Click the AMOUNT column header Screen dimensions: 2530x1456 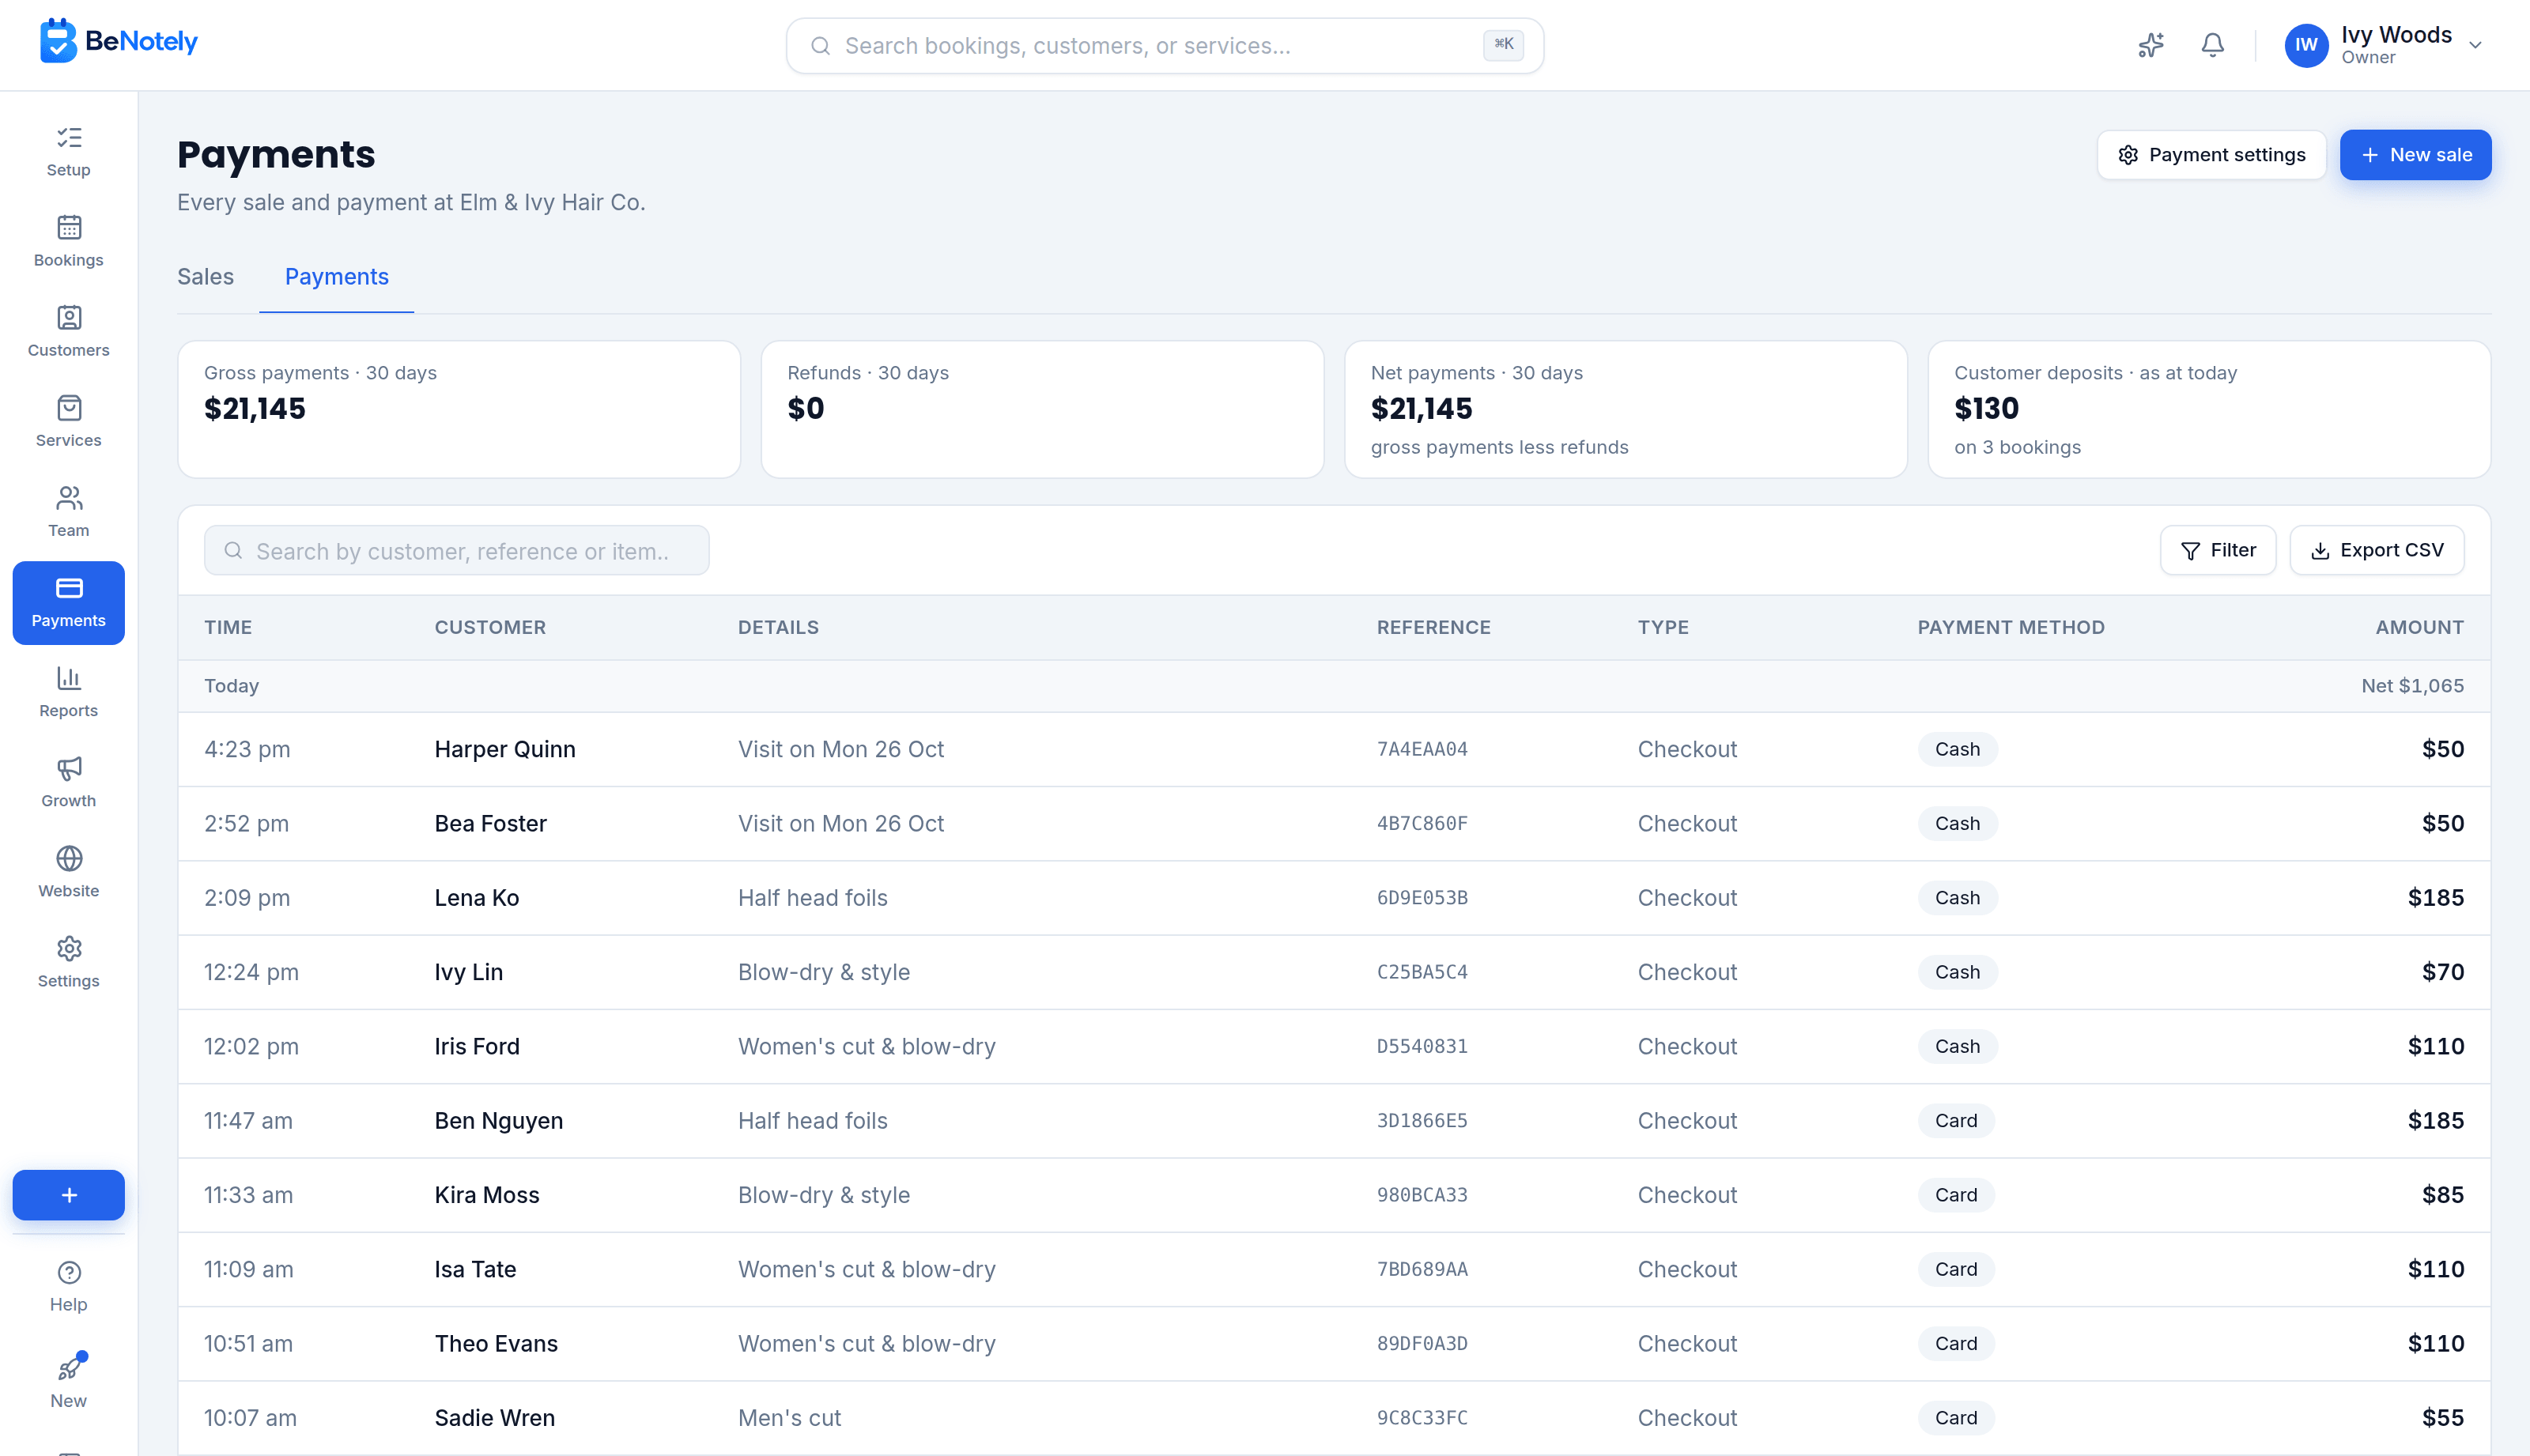[2419, 627]
